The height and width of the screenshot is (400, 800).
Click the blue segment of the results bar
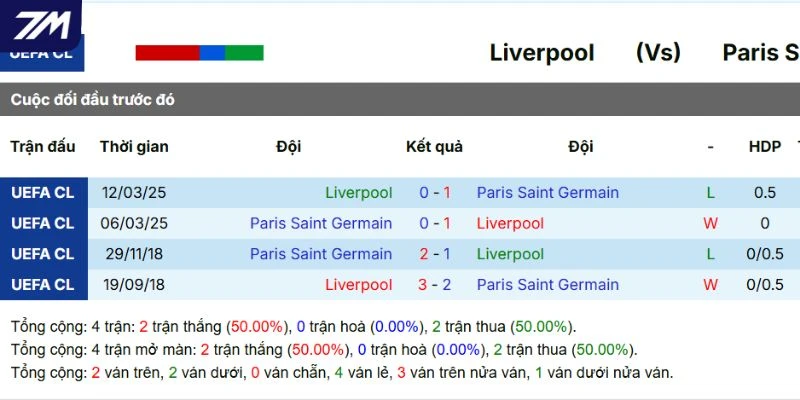click(212, 53)
